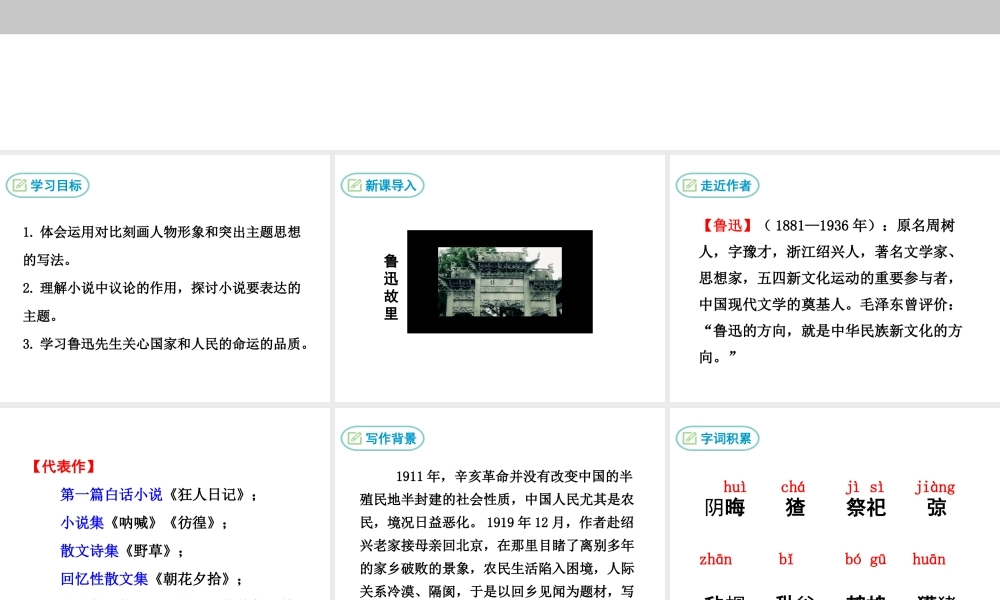Click the word 阴晦

pyautogui.click(x=725, y=508)
